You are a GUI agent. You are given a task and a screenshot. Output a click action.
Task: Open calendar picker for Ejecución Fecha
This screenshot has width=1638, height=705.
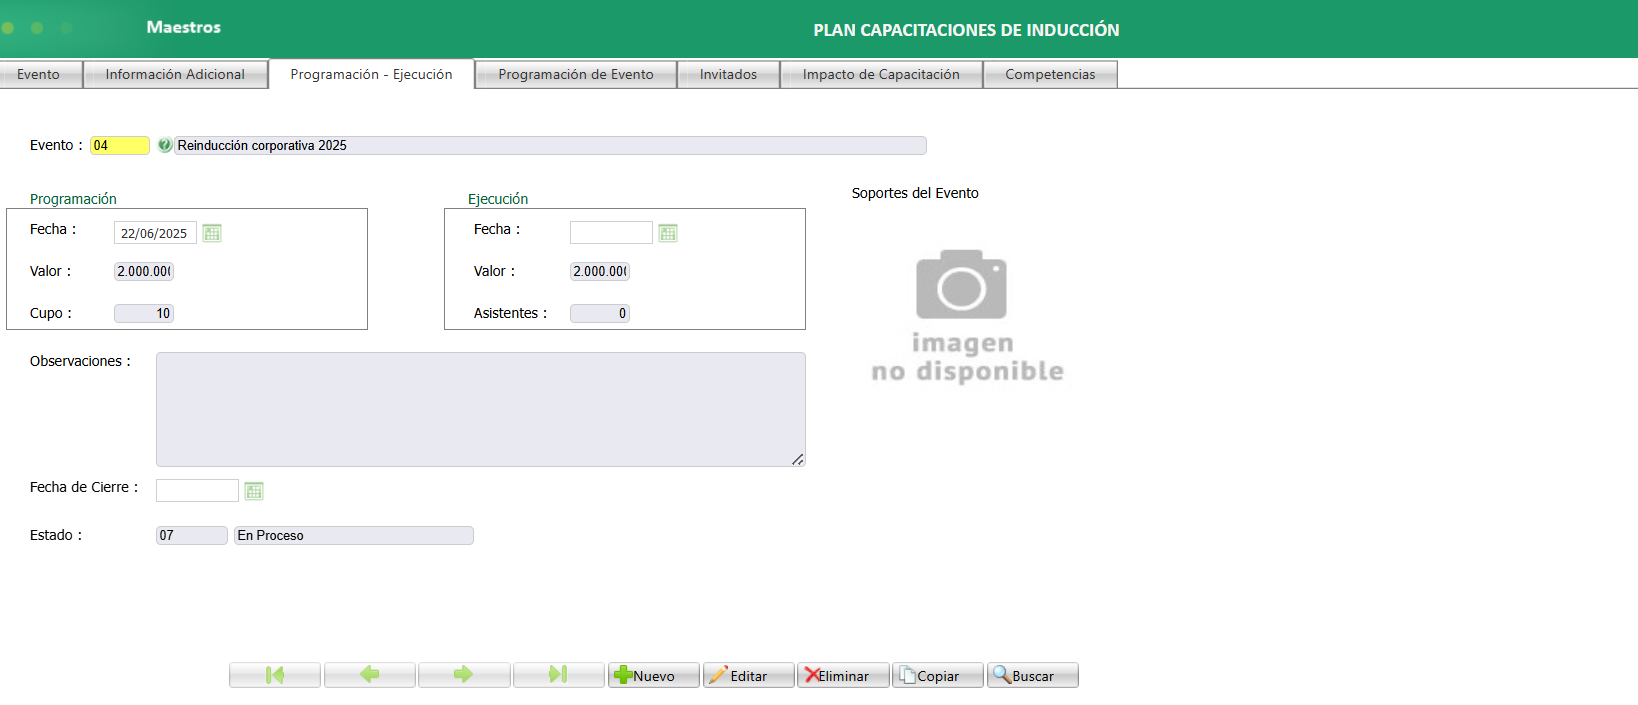point(668,233)
